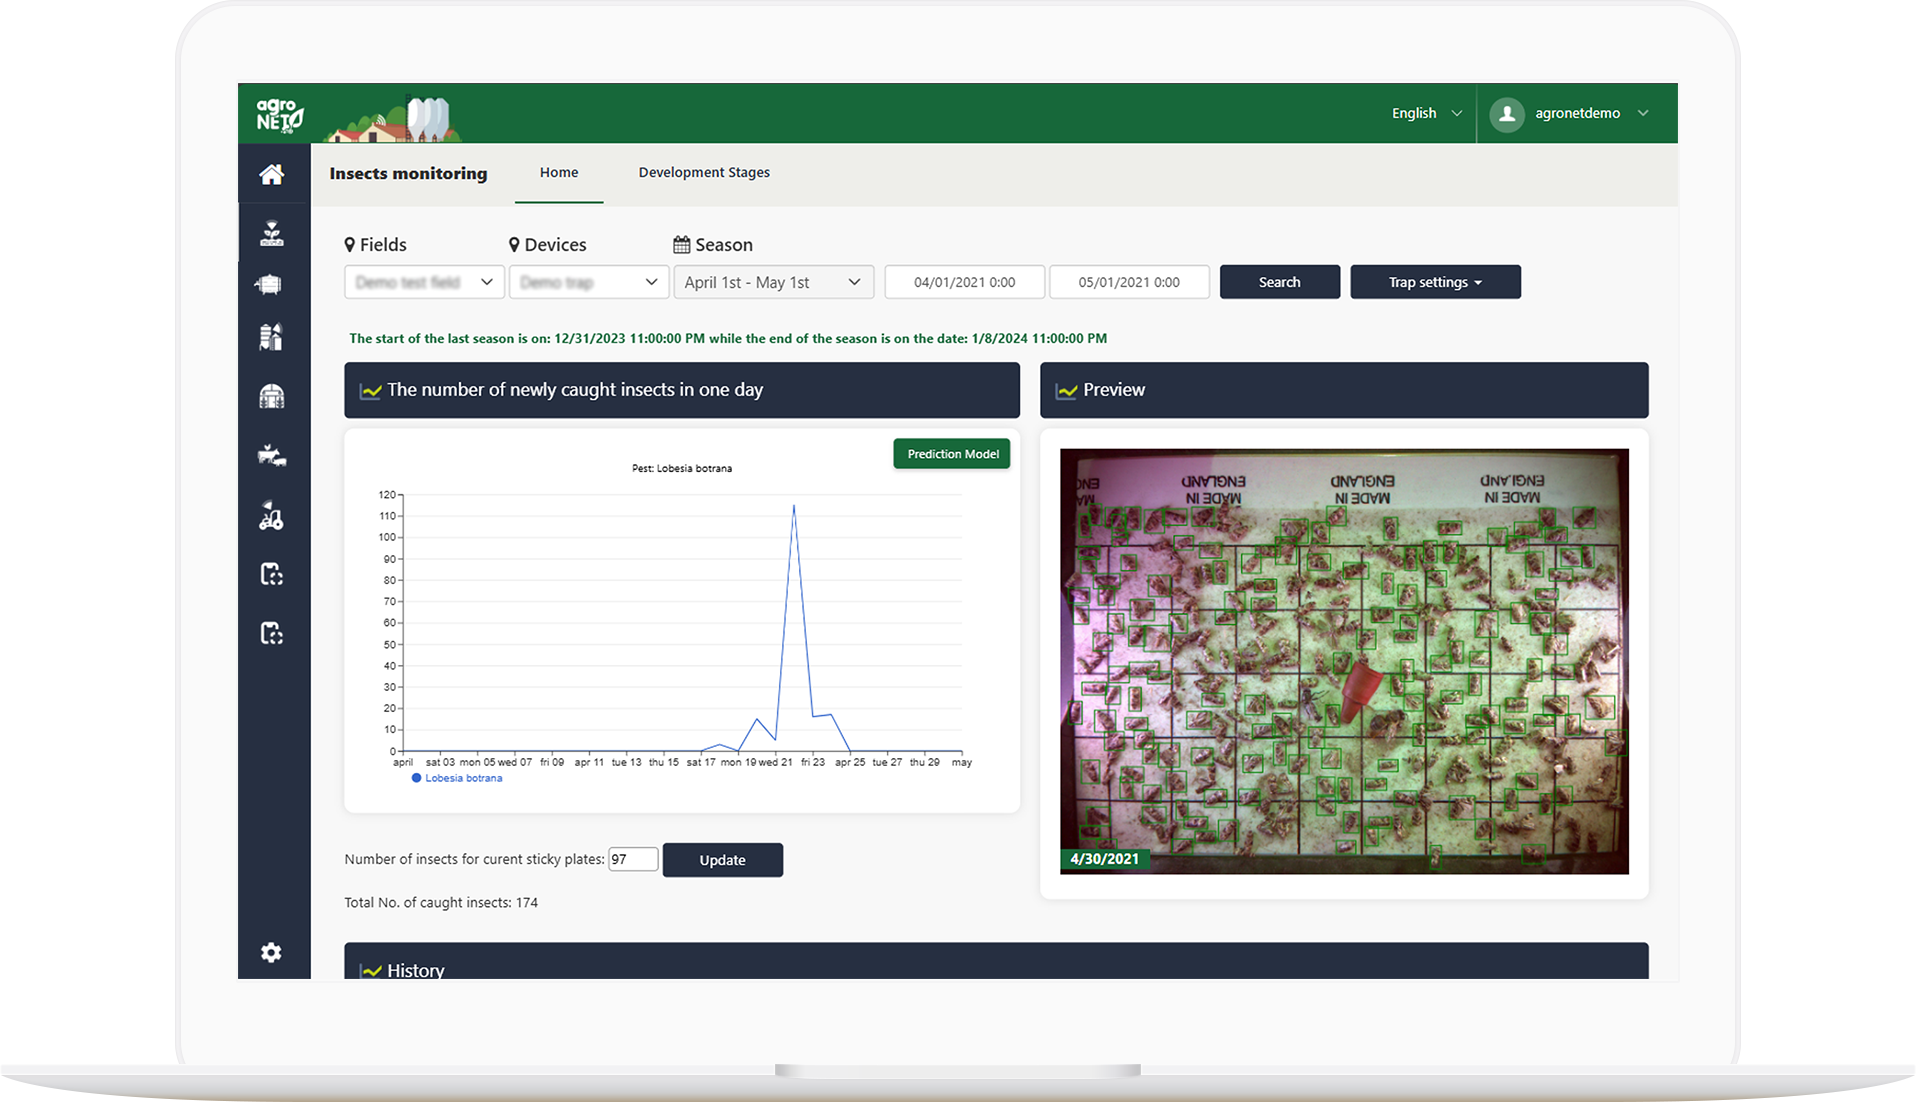Screen dimensions: 1916x1102
Task: Open settings gear in sidebar
Action: coord(271,952)
